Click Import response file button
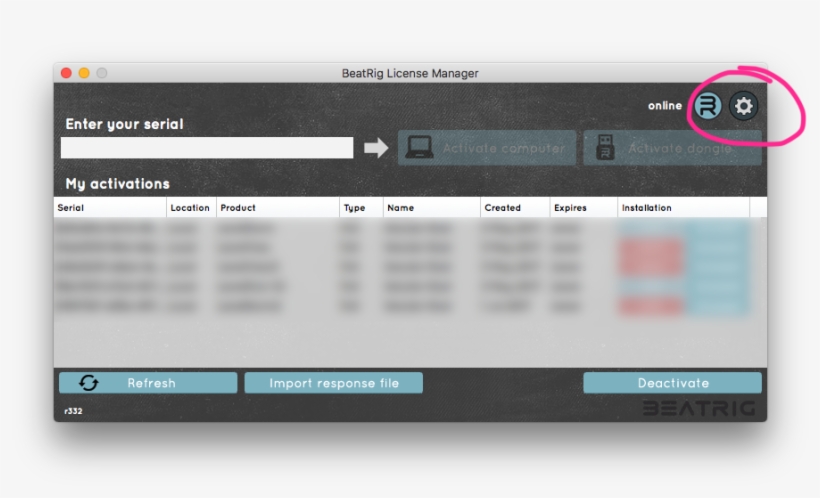Image resolution: width=820 pixels, height=498 pixels. [334, 383]
